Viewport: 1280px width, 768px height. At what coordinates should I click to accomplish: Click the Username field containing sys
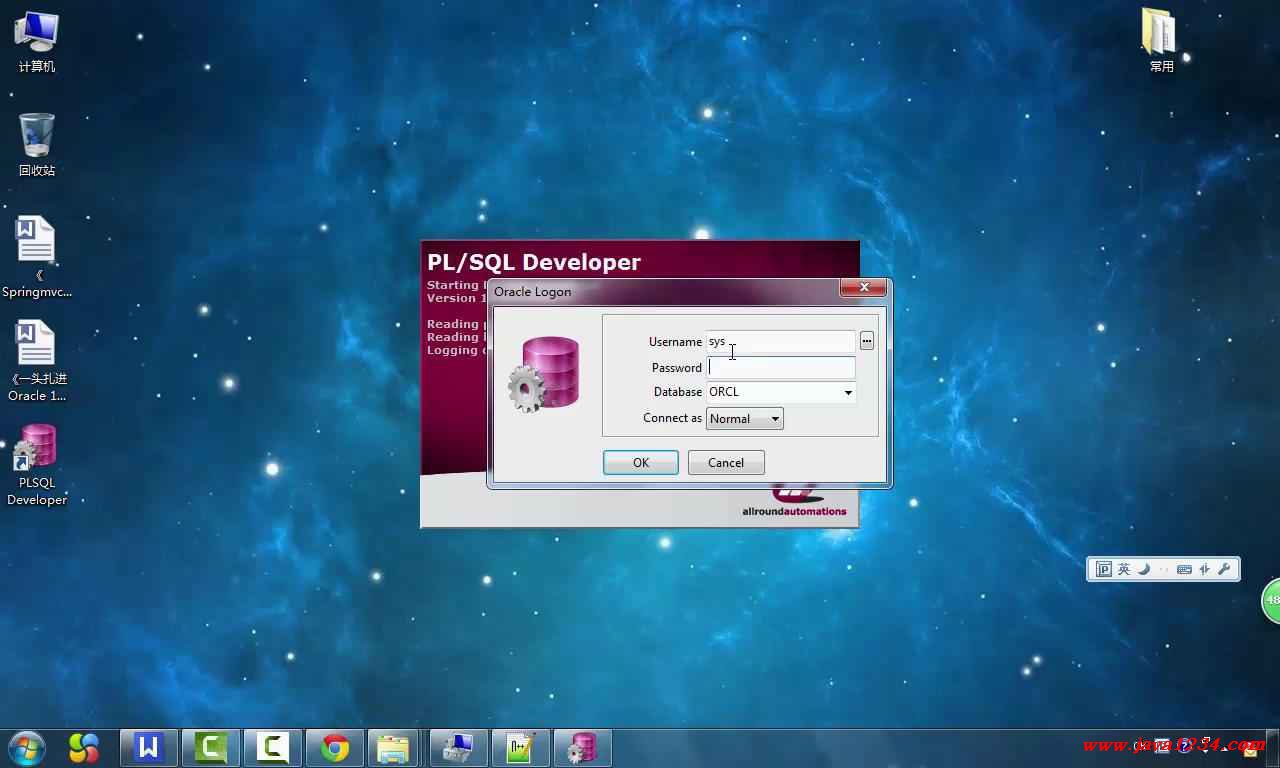pyautogui.click(x=781, y=341)
